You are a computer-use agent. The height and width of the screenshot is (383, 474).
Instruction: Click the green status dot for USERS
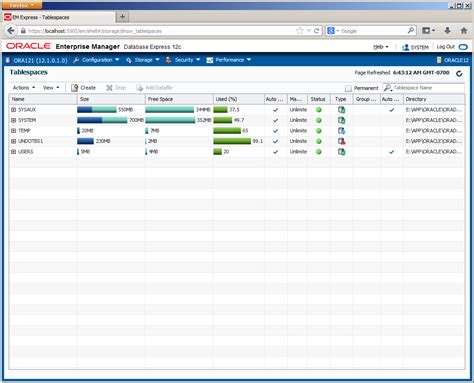319,152
